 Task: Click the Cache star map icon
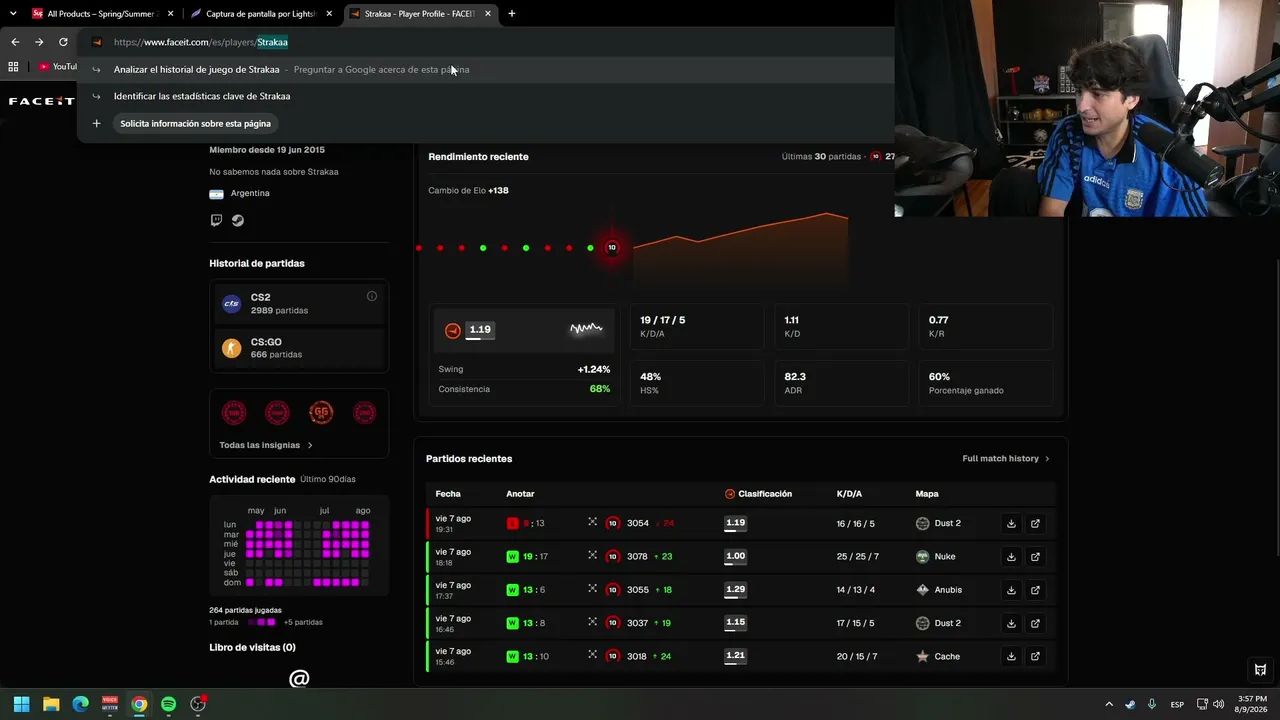(x=922, y=656)
